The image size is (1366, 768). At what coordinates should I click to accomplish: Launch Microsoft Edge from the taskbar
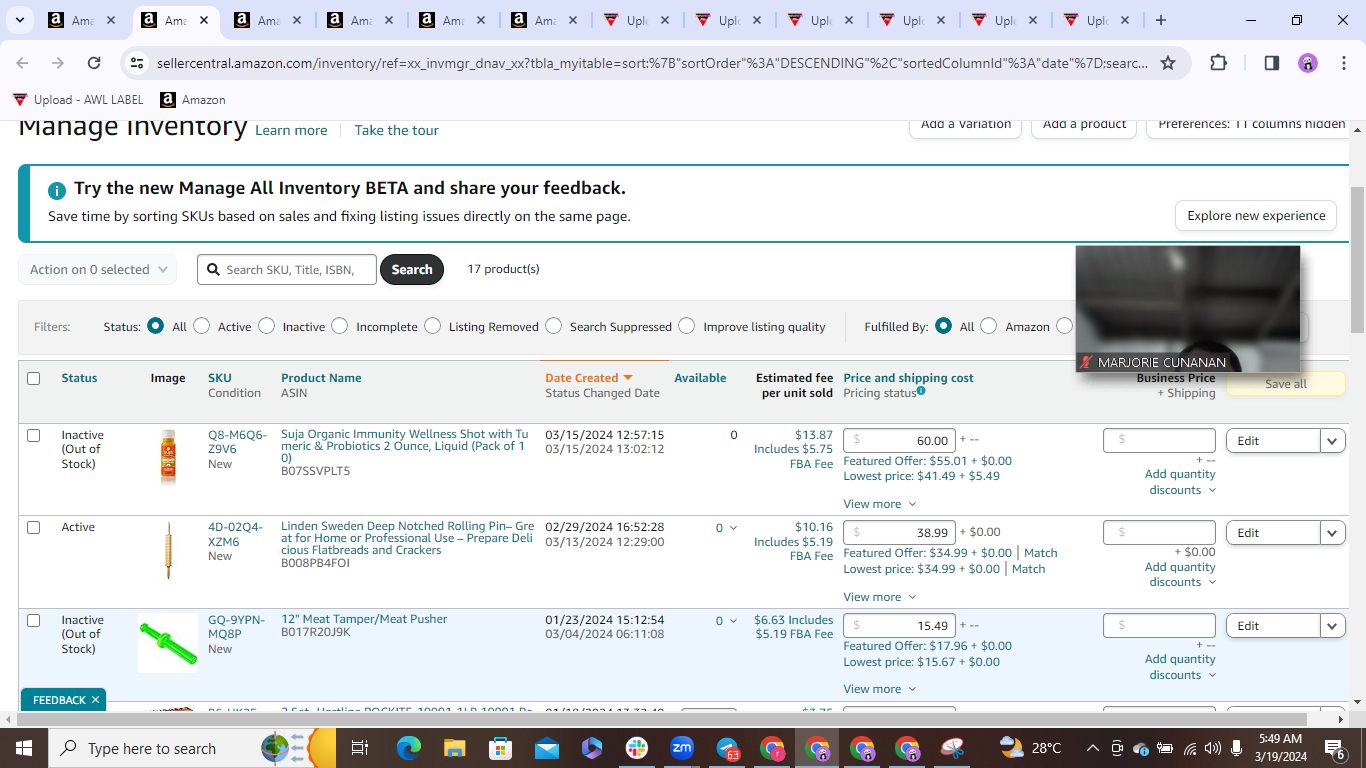pyautogui.click(x=409, y=748)
